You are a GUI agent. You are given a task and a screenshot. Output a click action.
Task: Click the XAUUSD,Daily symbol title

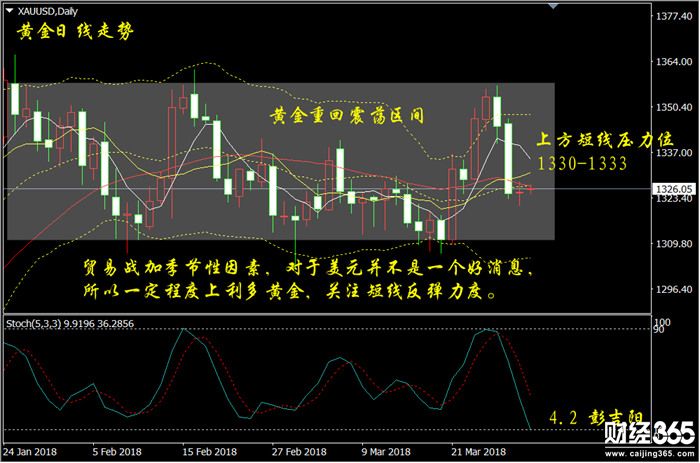tap(48, 11)
